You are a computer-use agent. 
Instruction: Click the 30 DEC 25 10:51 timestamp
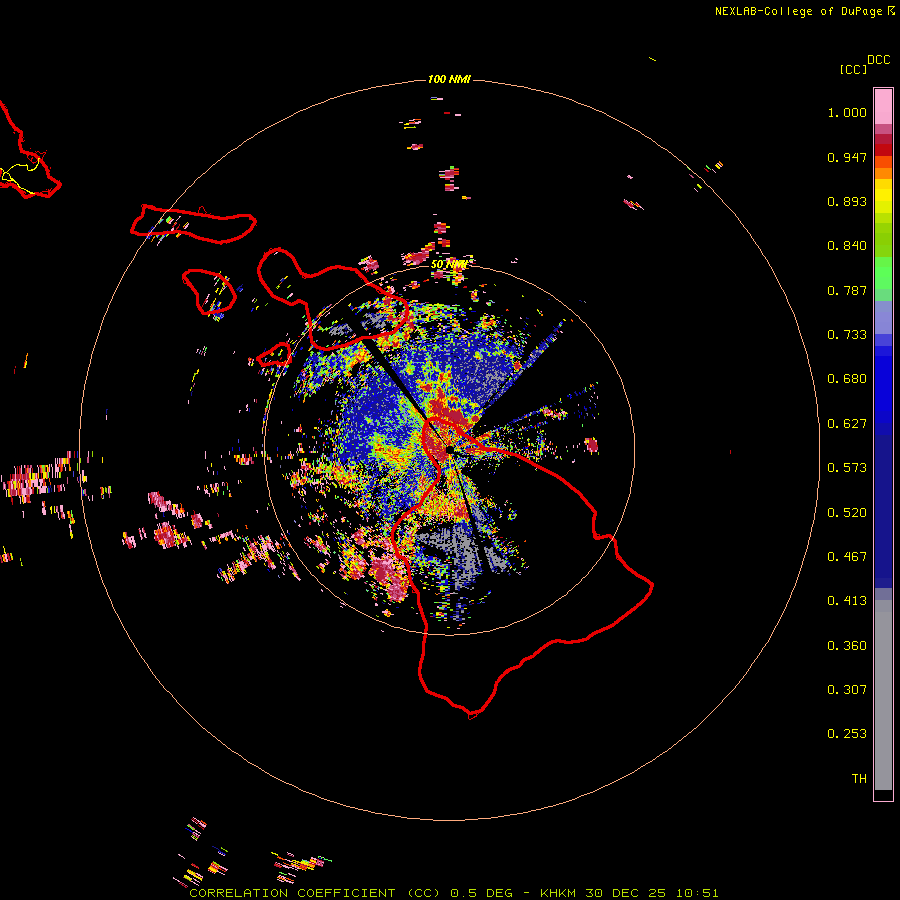[x=651, y=893]
